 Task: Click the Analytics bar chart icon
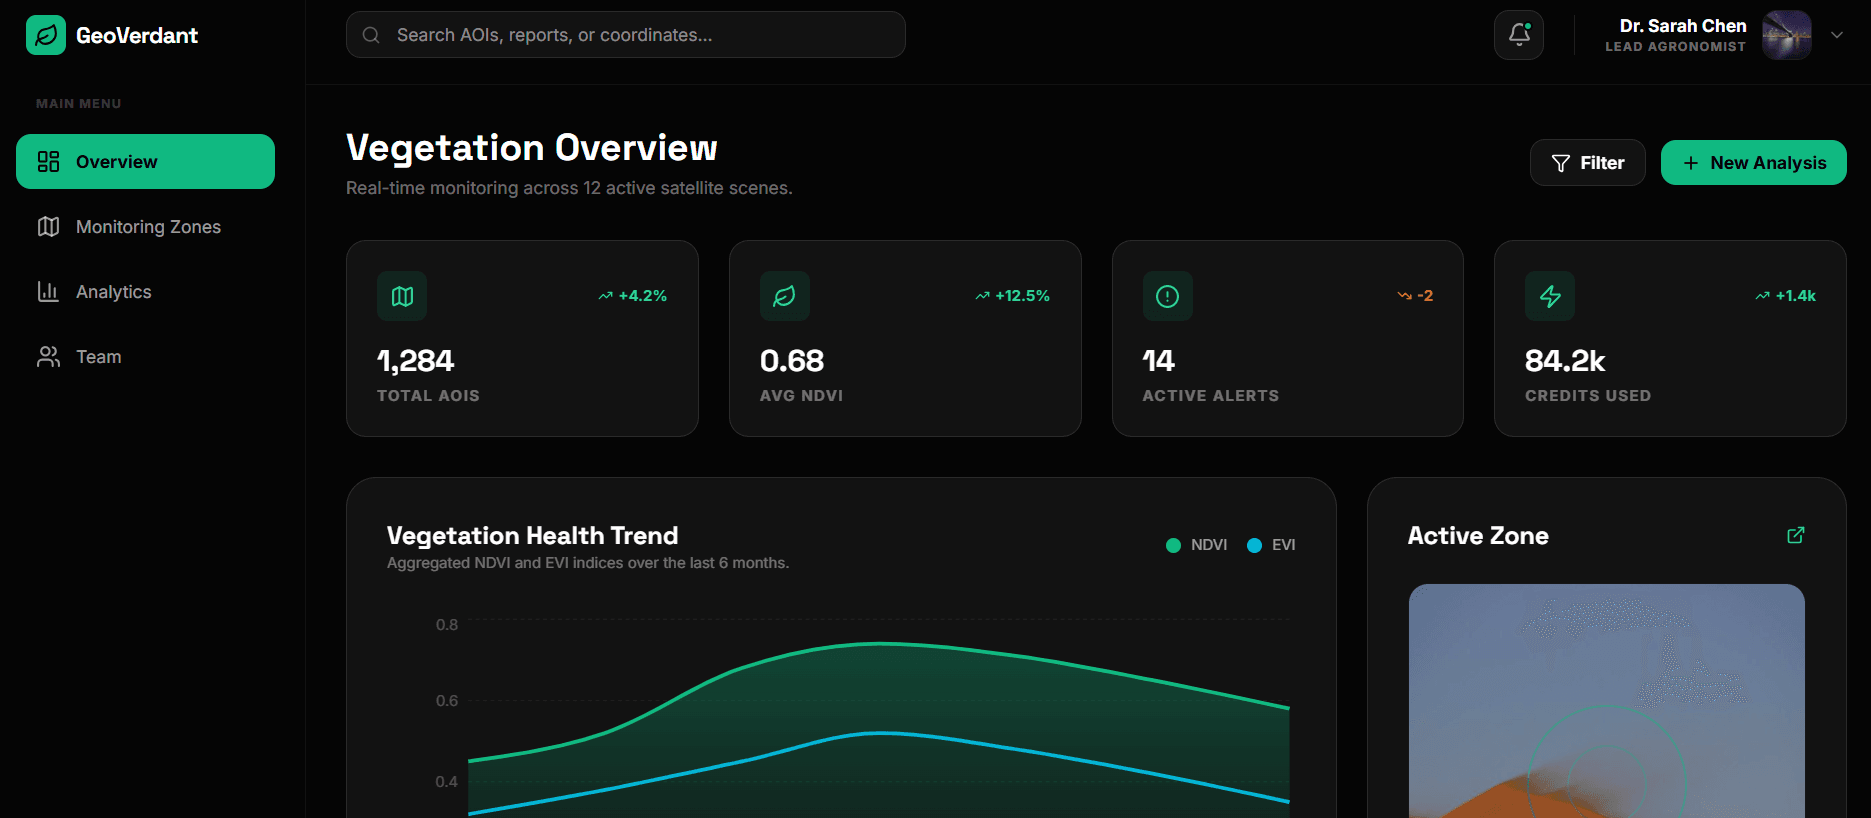(48, 292)
